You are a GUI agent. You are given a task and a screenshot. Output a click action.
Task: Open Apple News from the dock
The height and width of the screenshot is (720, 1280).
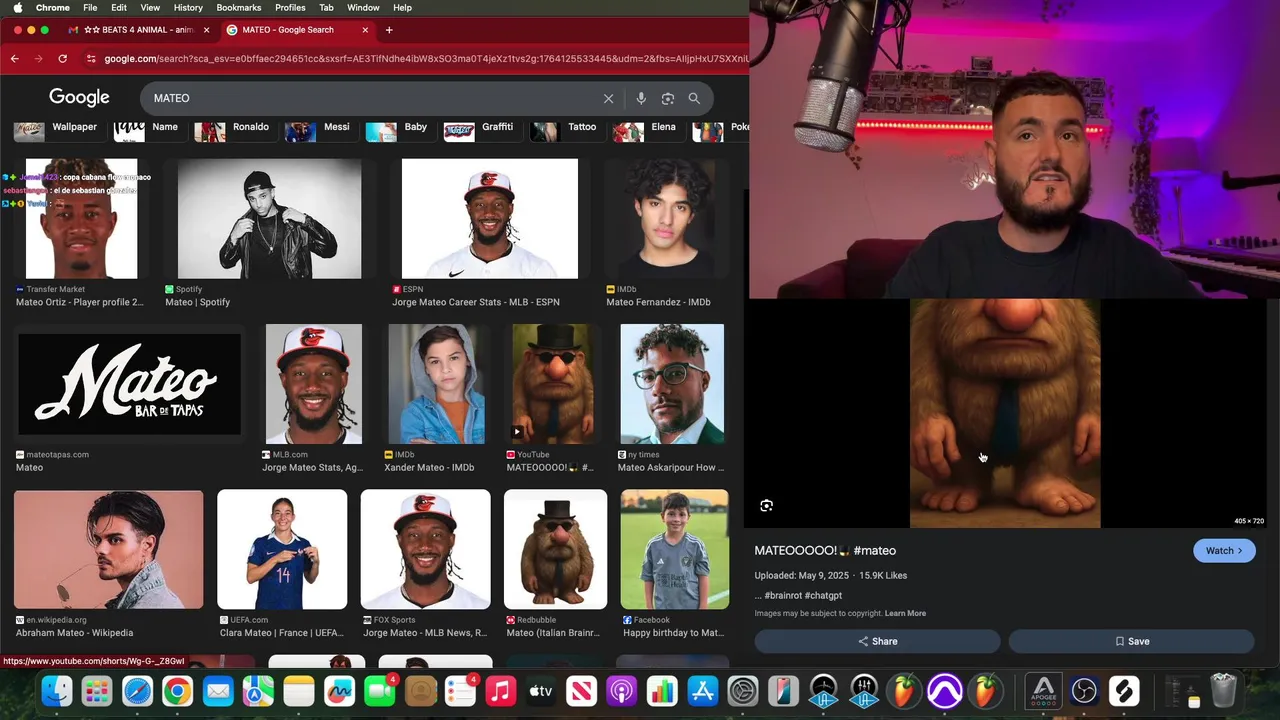[581, 691]
